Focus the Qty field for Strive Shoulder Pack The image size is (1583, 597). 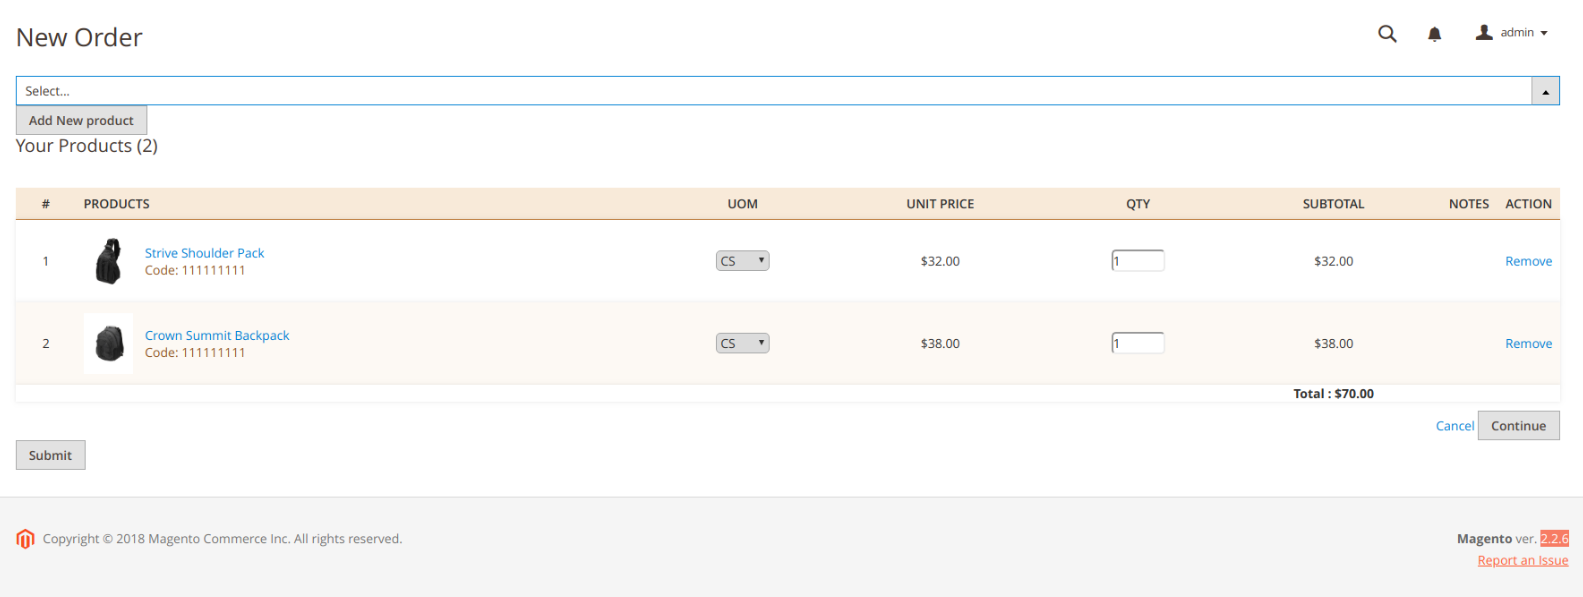coord(1138,261)
